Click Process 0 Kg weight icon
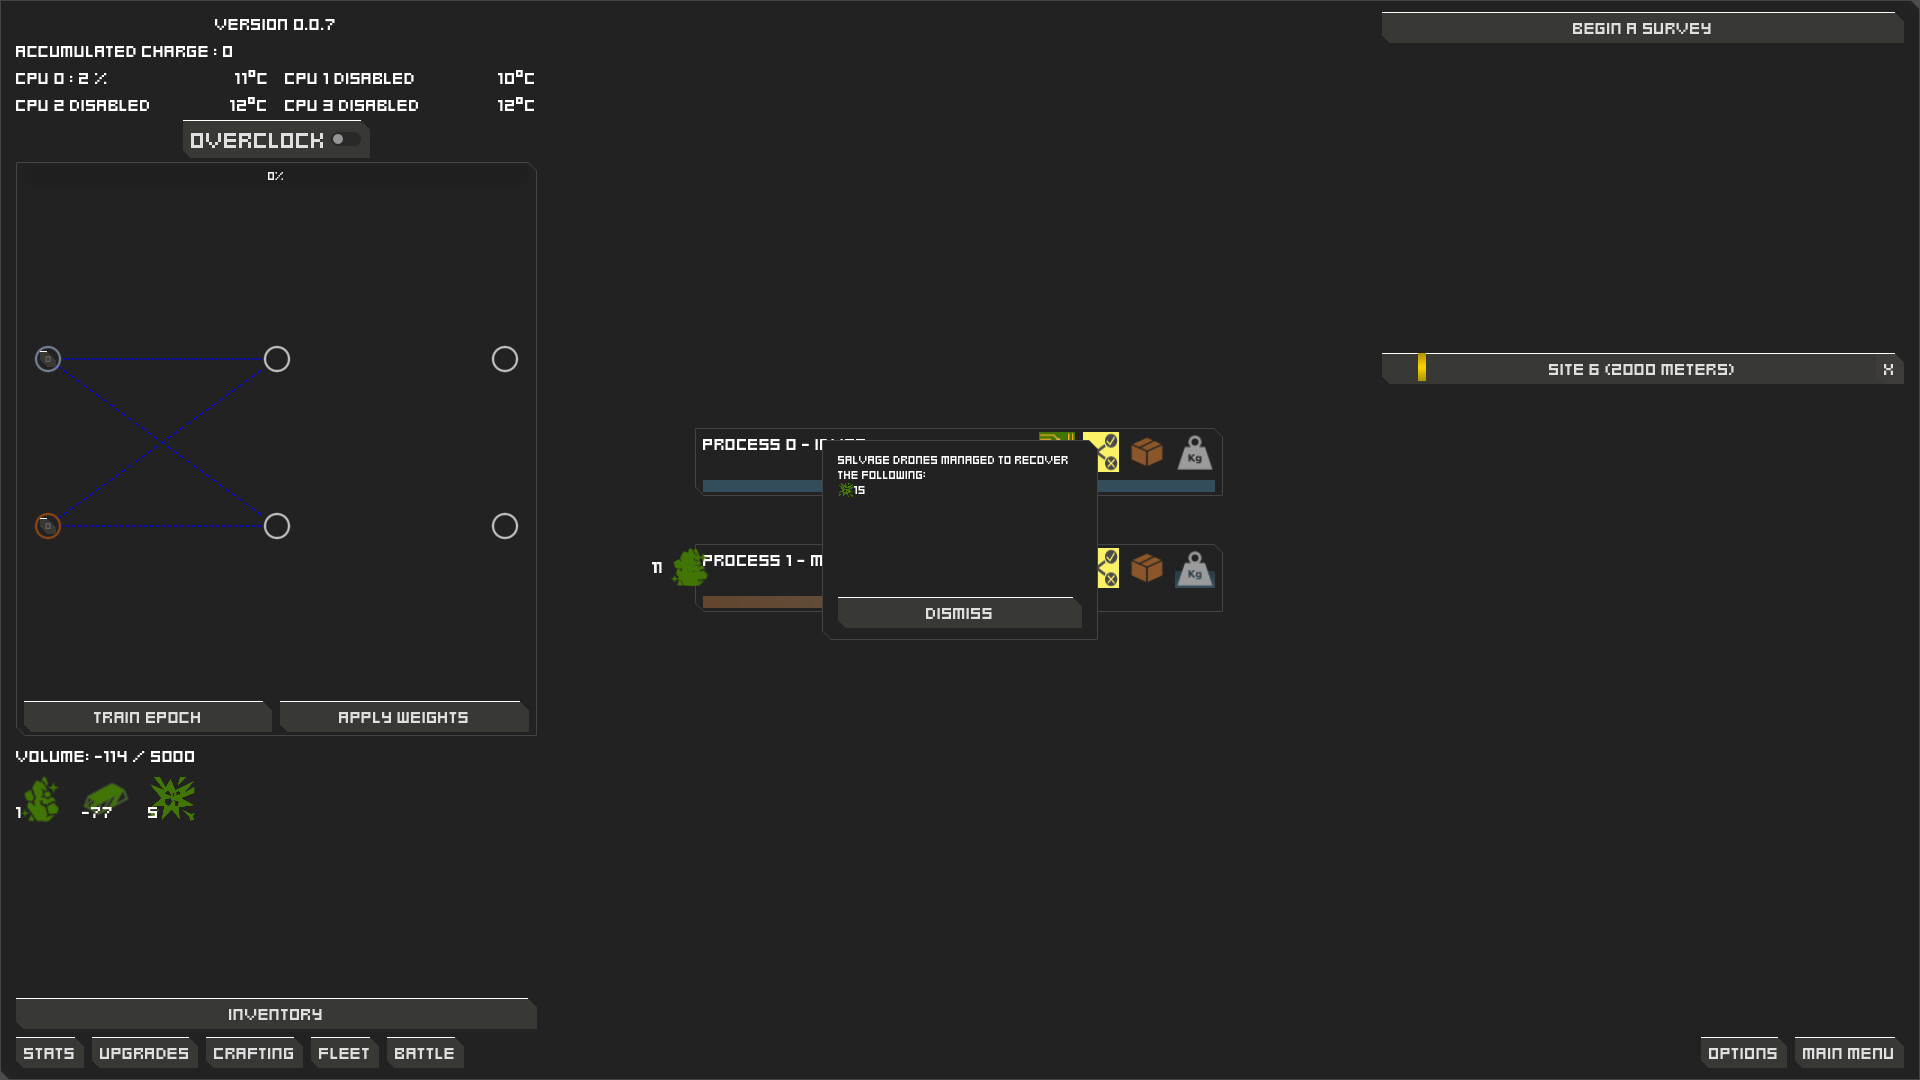 (x=1194, y=452)
